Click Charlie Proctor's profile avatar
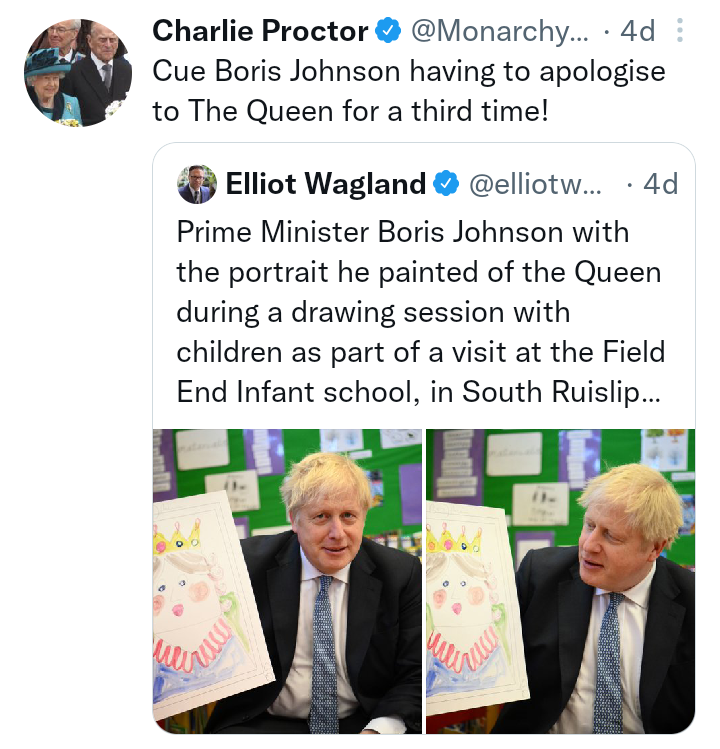Screen dimensions: 720x749 [79, 72]
